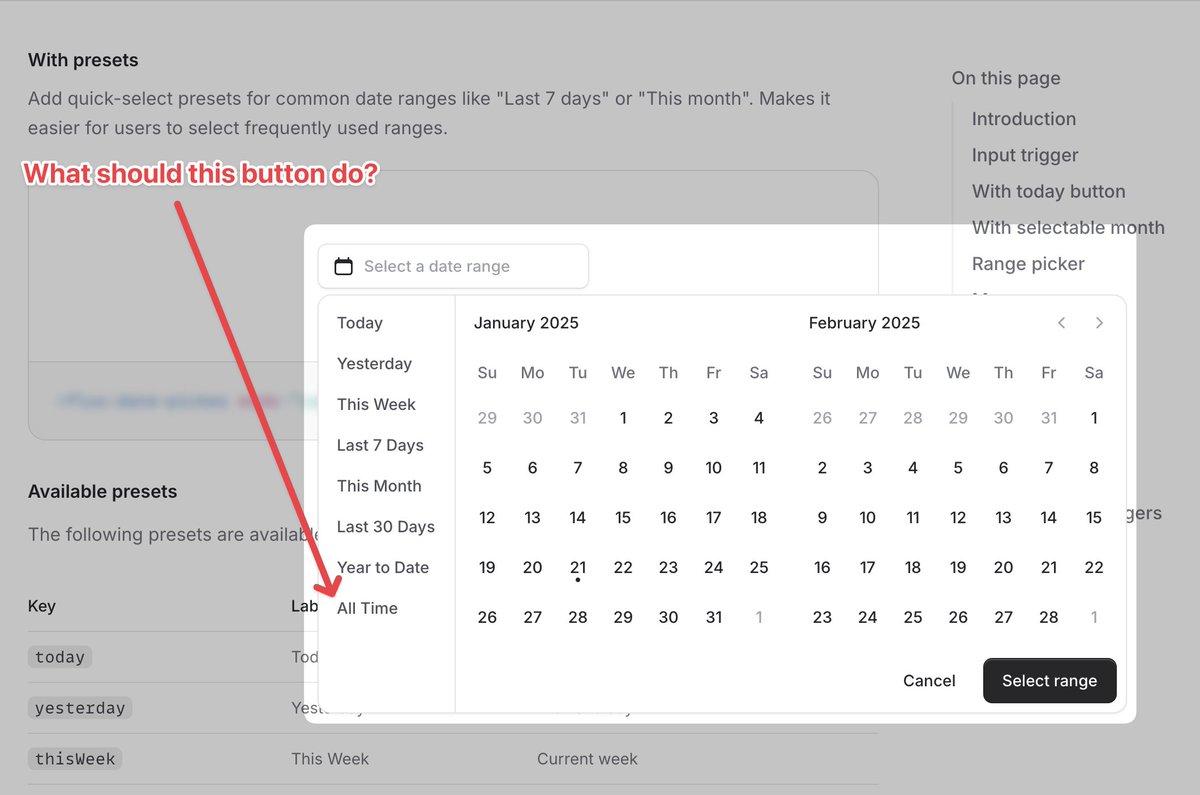The image size is (1200, 795).
Task: Click the Available presets heading
Action: click(102, 492)
